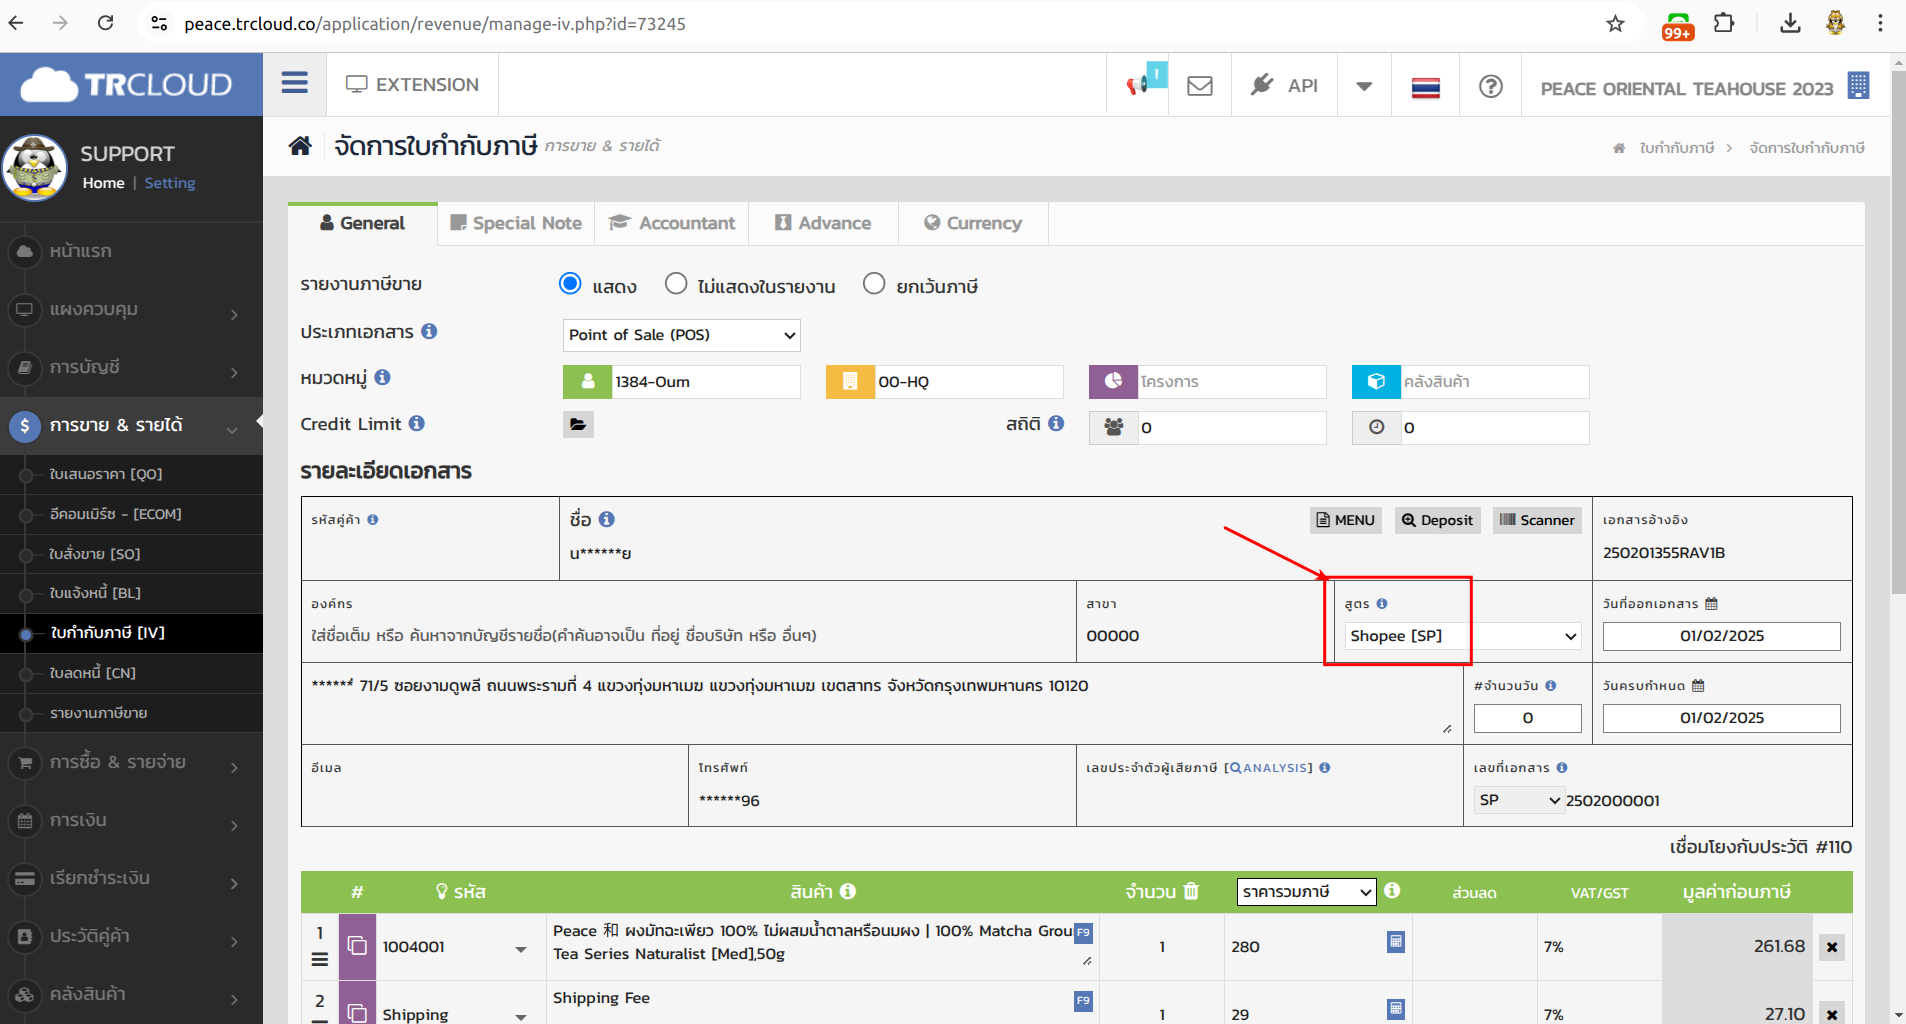Open browser extensions puzzle icon

pos(1724,23)
